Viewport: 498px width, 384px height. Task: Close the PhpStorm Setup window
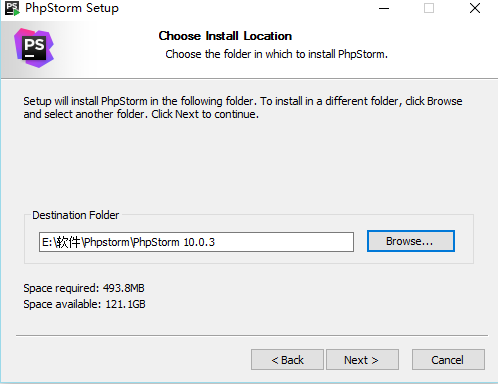(x=475, y=8)
